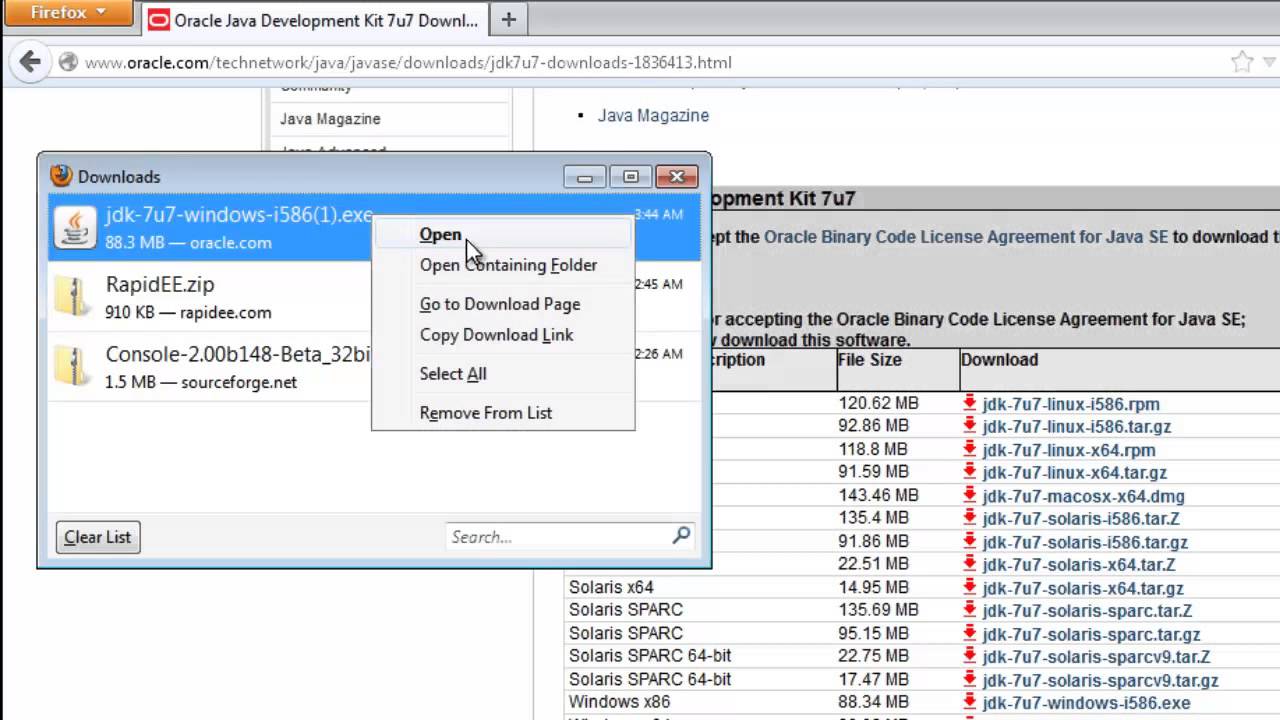Click the globe site identity icon

pyautogui.click(x=68, y=62)
